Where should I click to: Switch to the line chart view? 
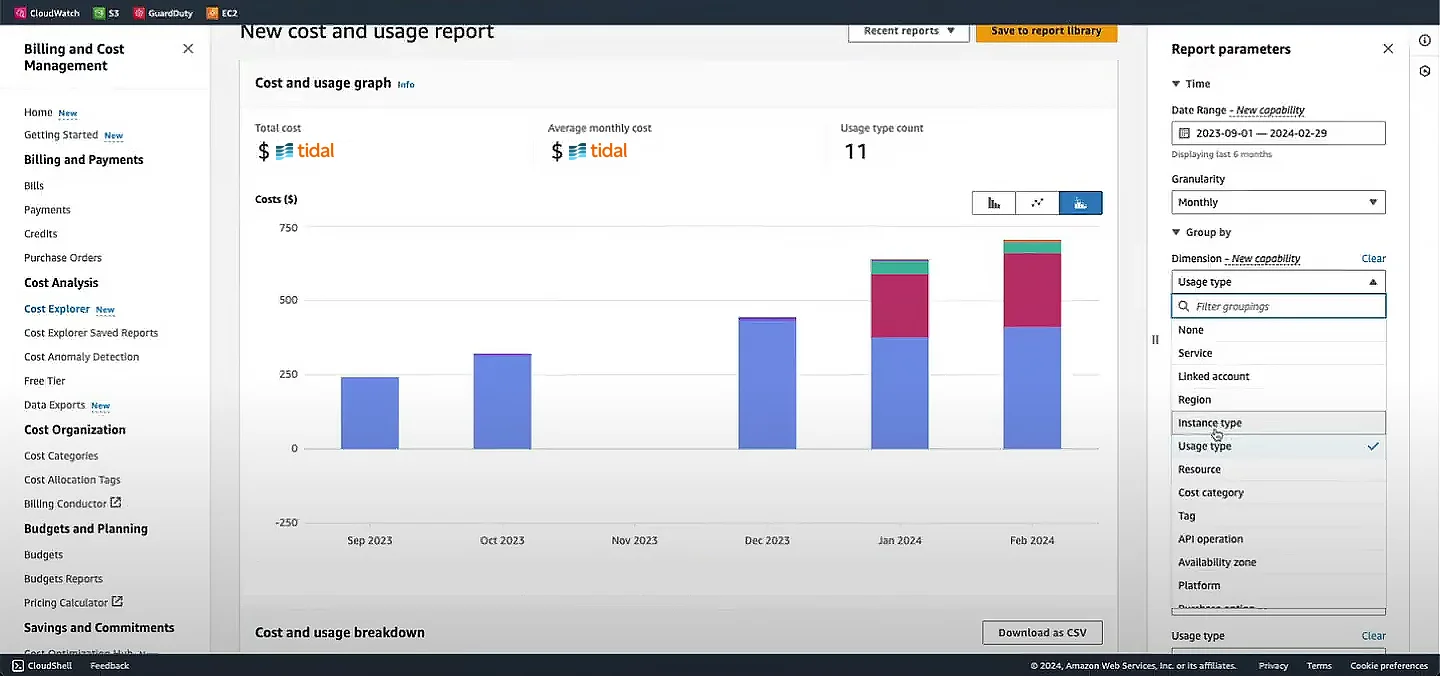click(x=1037, y=203)
